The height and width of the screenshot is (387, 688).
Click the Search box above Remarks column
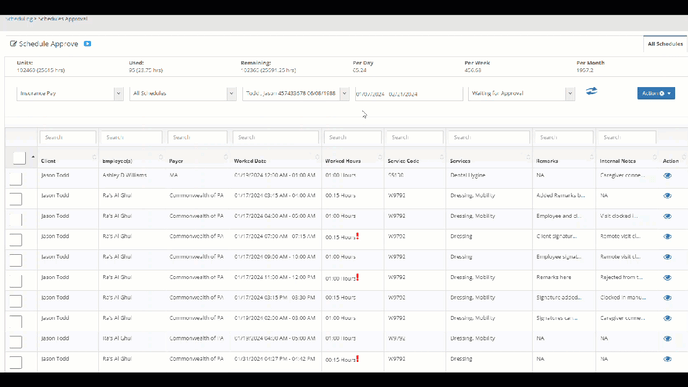pos(564,137)
